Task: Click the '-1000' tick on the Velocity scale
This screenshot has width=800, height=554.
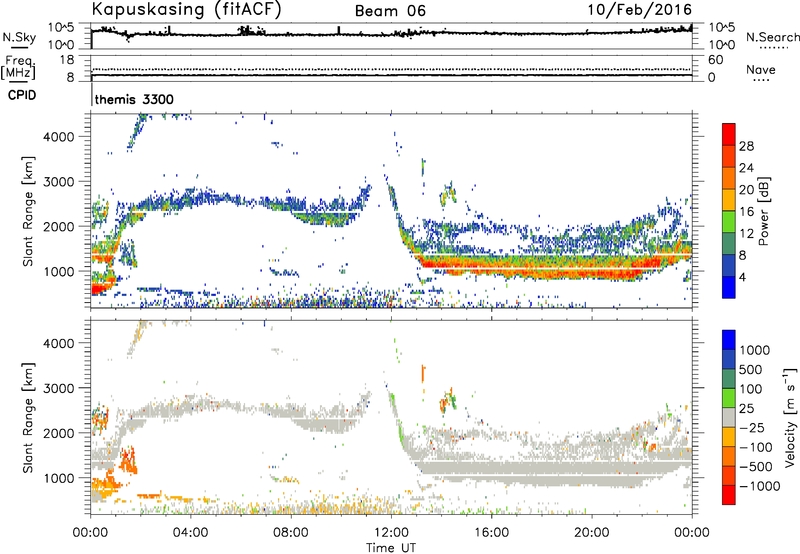Action: pyautogui.click(x=760, y=486)
